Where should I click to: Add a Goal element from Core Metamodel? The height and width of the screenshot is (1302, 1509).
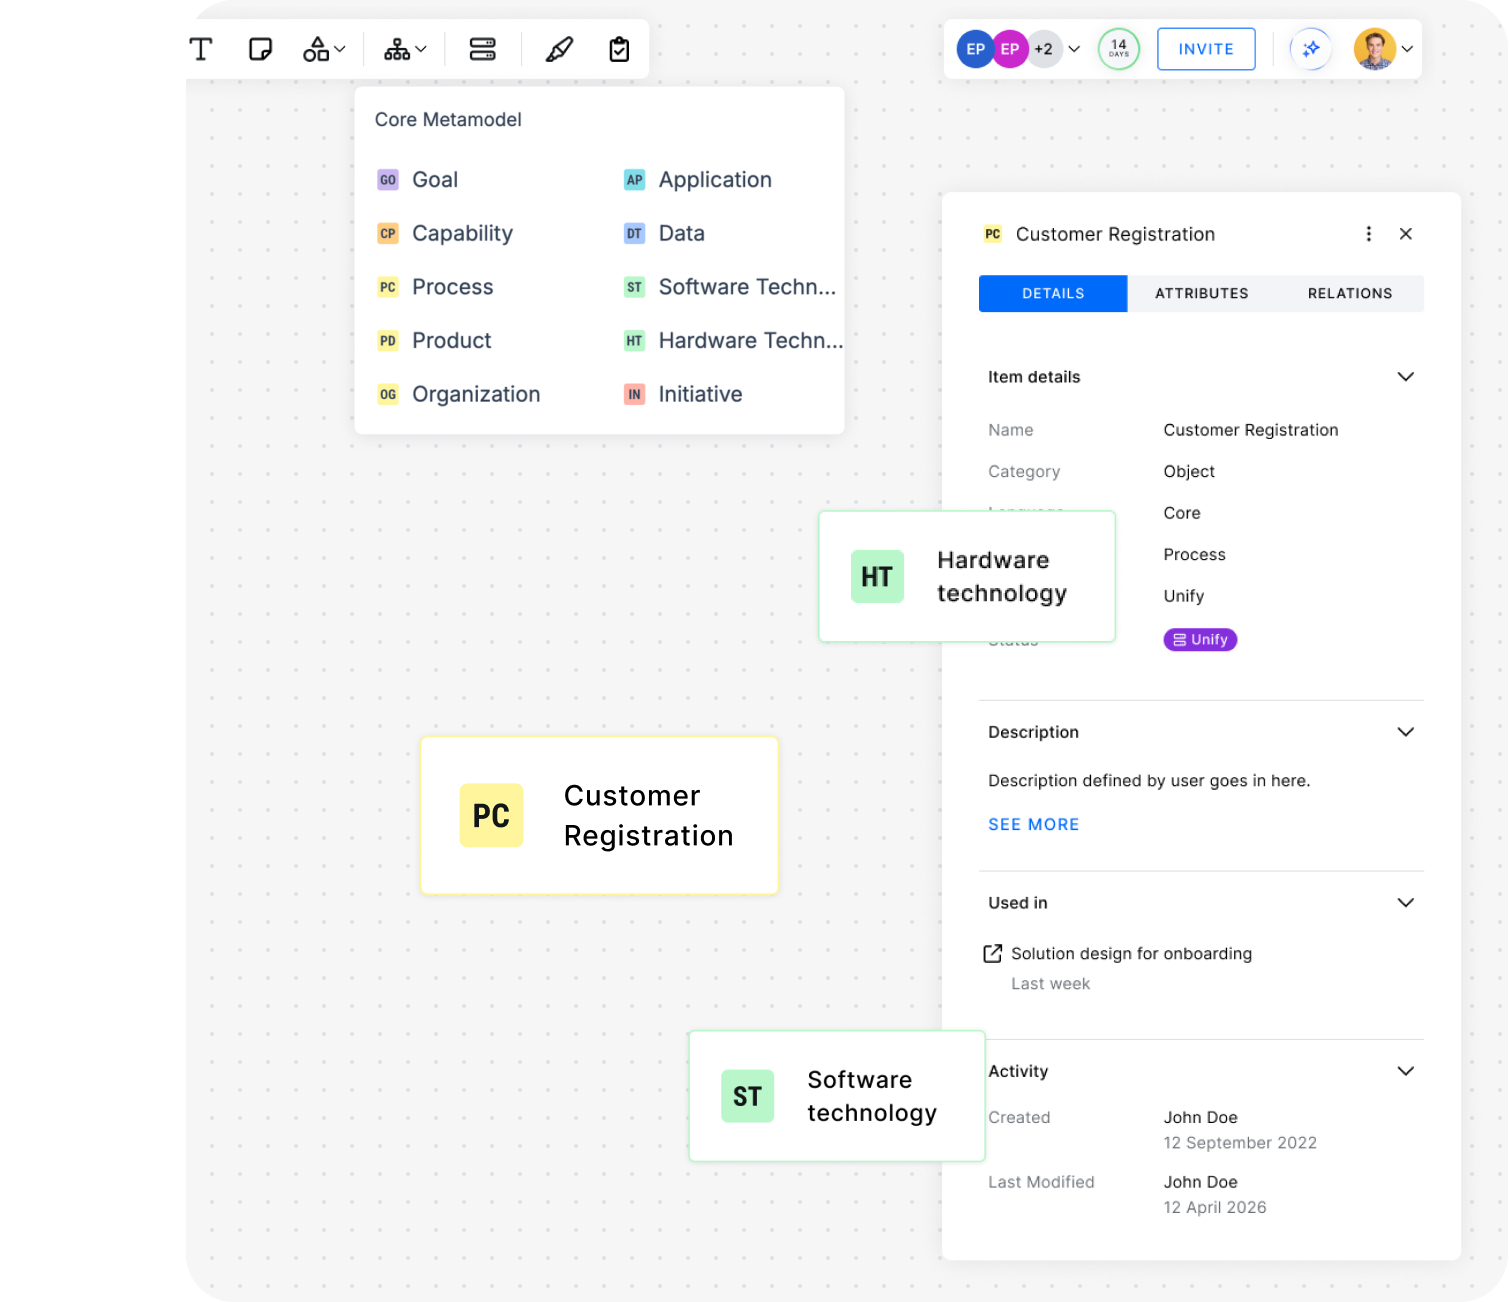tap(418, 180)
